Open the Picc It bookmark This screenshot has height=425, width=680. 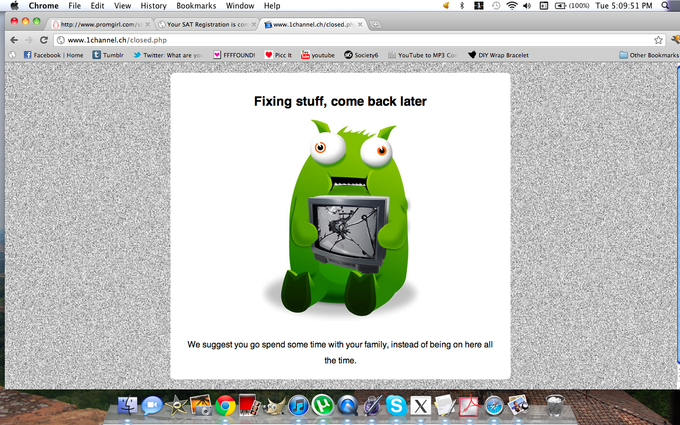pyautogui.click(x=278, y=55)
